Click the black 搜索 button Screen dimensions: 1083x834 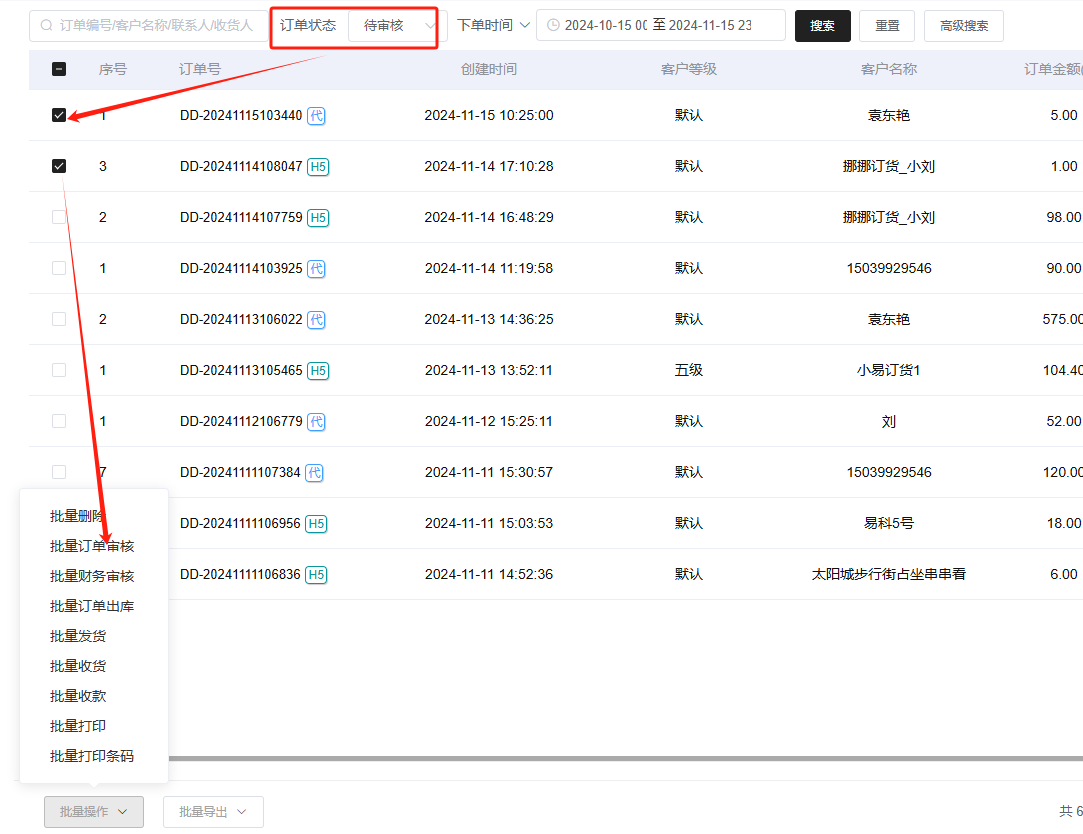pyautogui.click(x=822, y=26)
